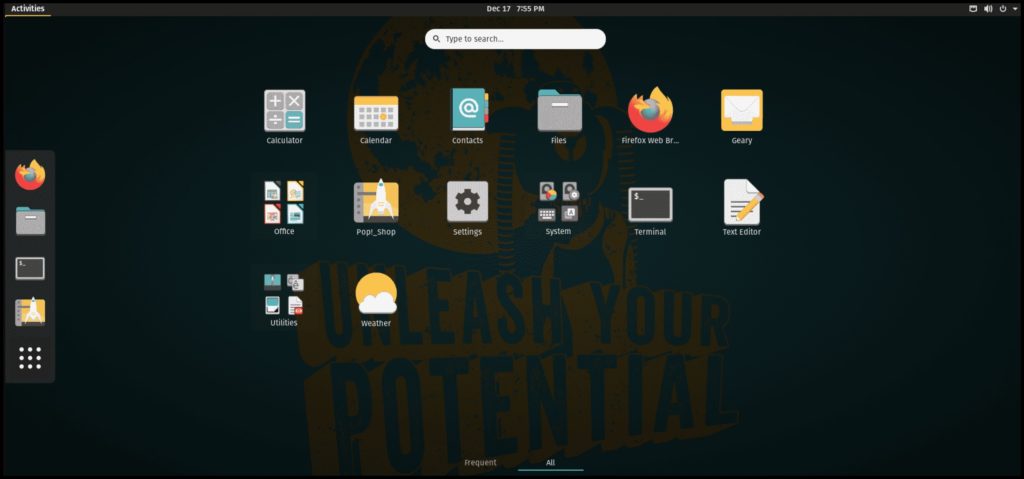The image size is (1024, 479).
Task: Click the search magnifier icon
Action: (x=436, y=39)
